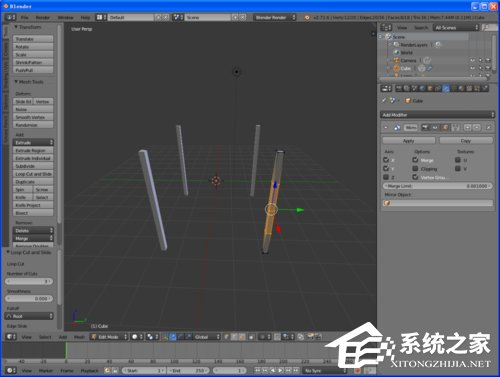Open the Add Modifier dropdown
This screenshot has width=500, height=377.
click(437, 115)
